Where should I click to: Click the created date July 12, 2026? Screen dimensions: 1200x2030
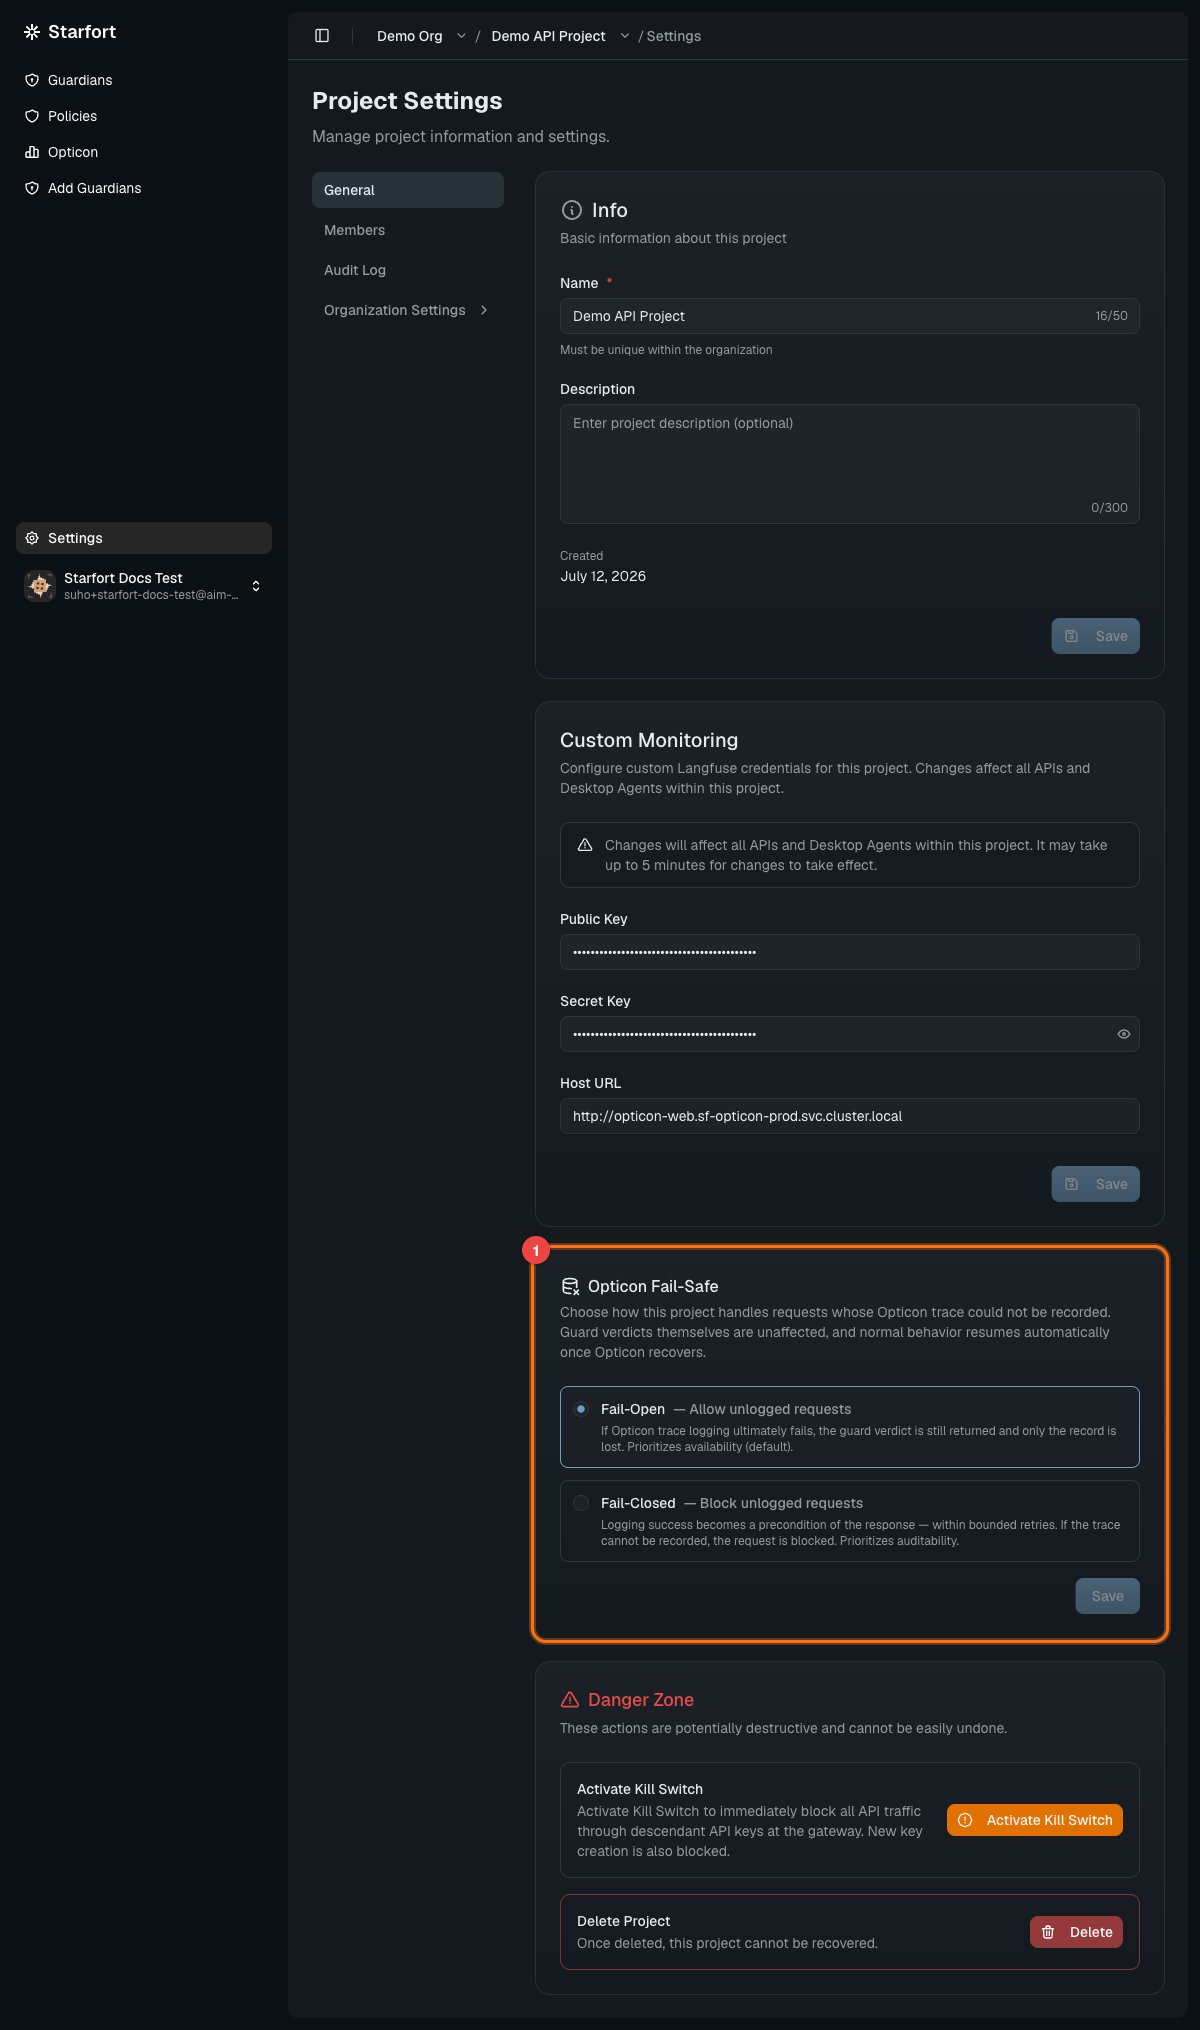click(x=603, y=576)
